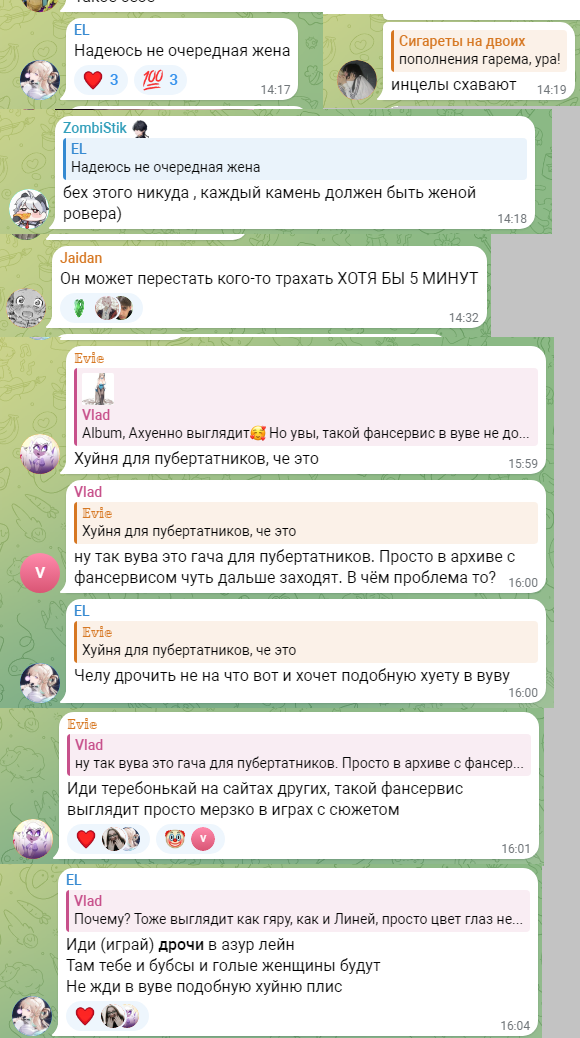Jump to quoted EL message in ZombiStik's reply

(x=295, y=159)
